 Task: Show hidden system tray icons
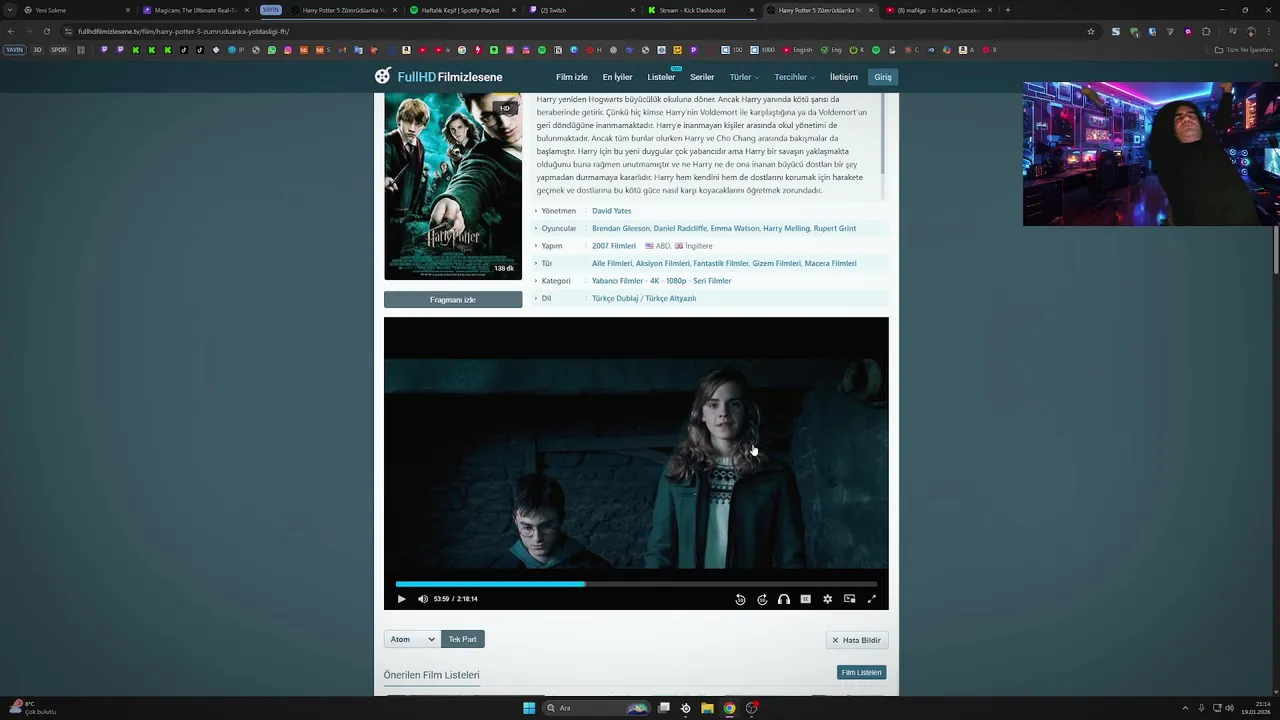pyautogui.click(x=1185, y=708)
